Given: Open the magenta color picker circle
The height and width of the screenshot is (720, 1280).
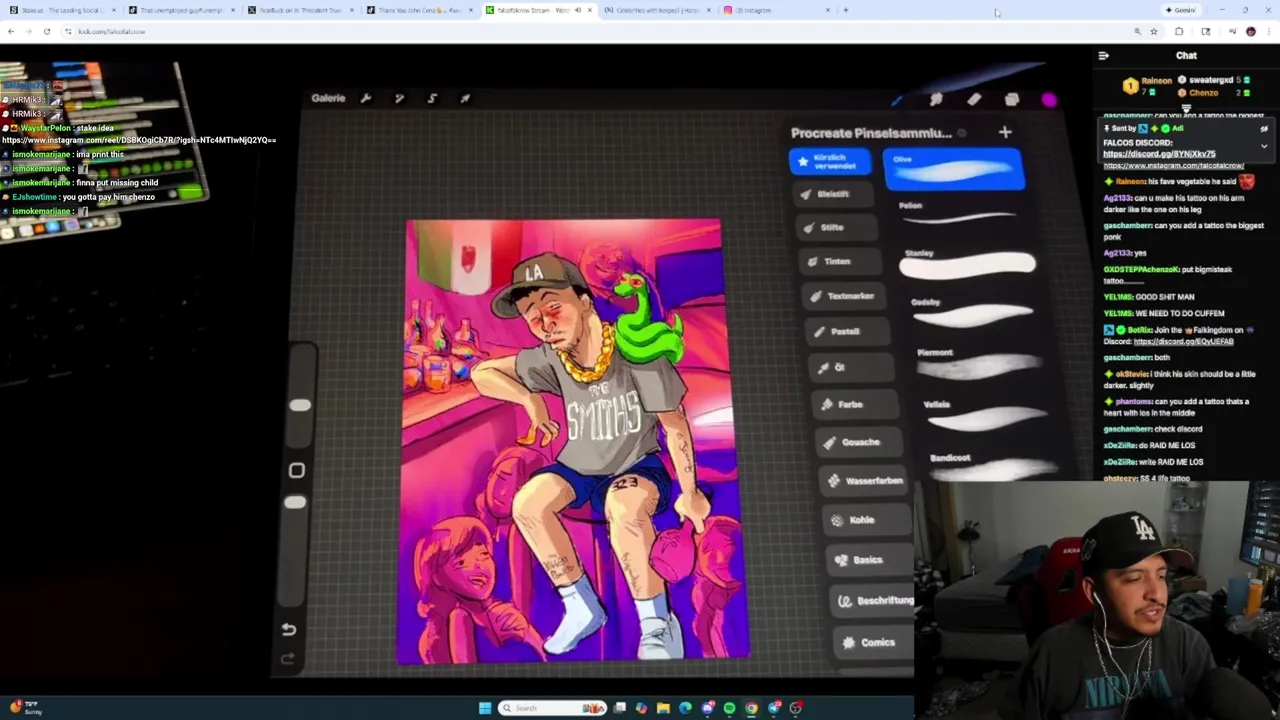Looking at the screenshot, I should [x=1049, y=100].
